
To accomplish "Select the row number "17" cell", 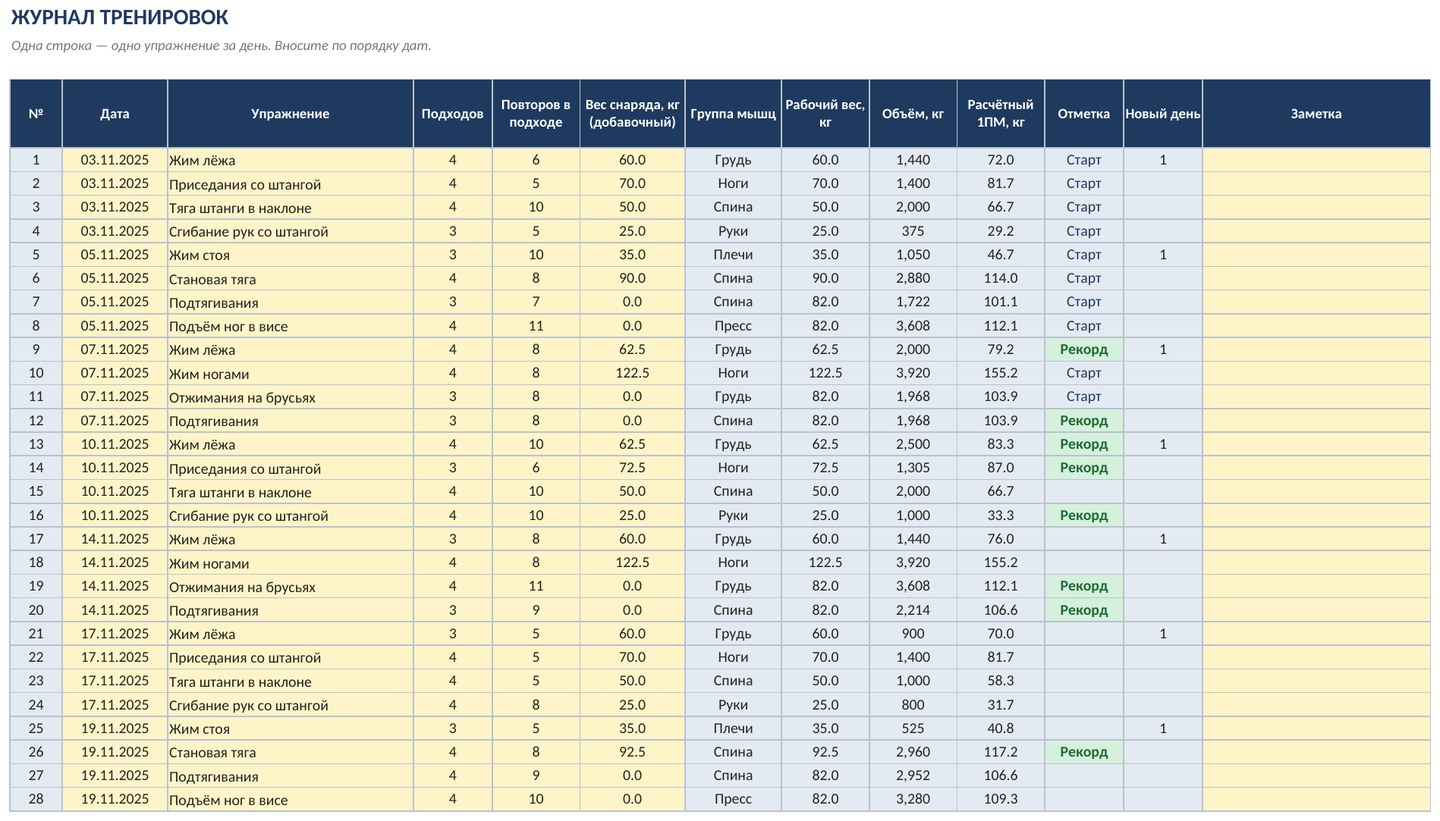I will (36, 539).
